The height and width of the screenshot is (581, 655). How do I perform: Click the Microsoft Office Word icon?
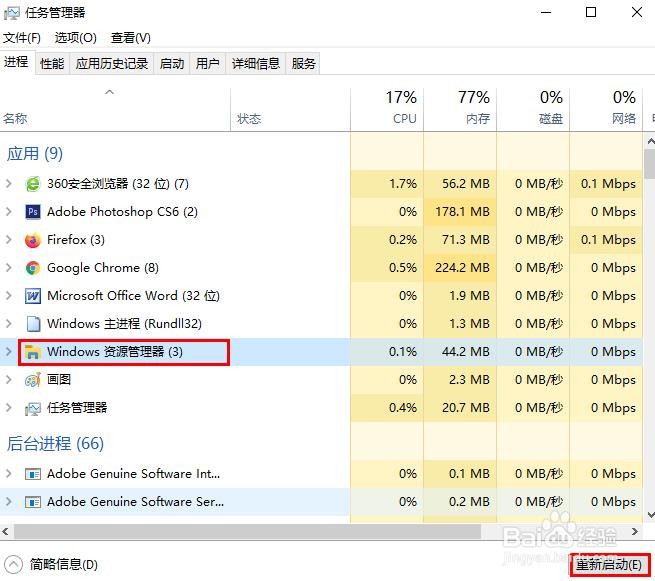[x=33, y=296]
